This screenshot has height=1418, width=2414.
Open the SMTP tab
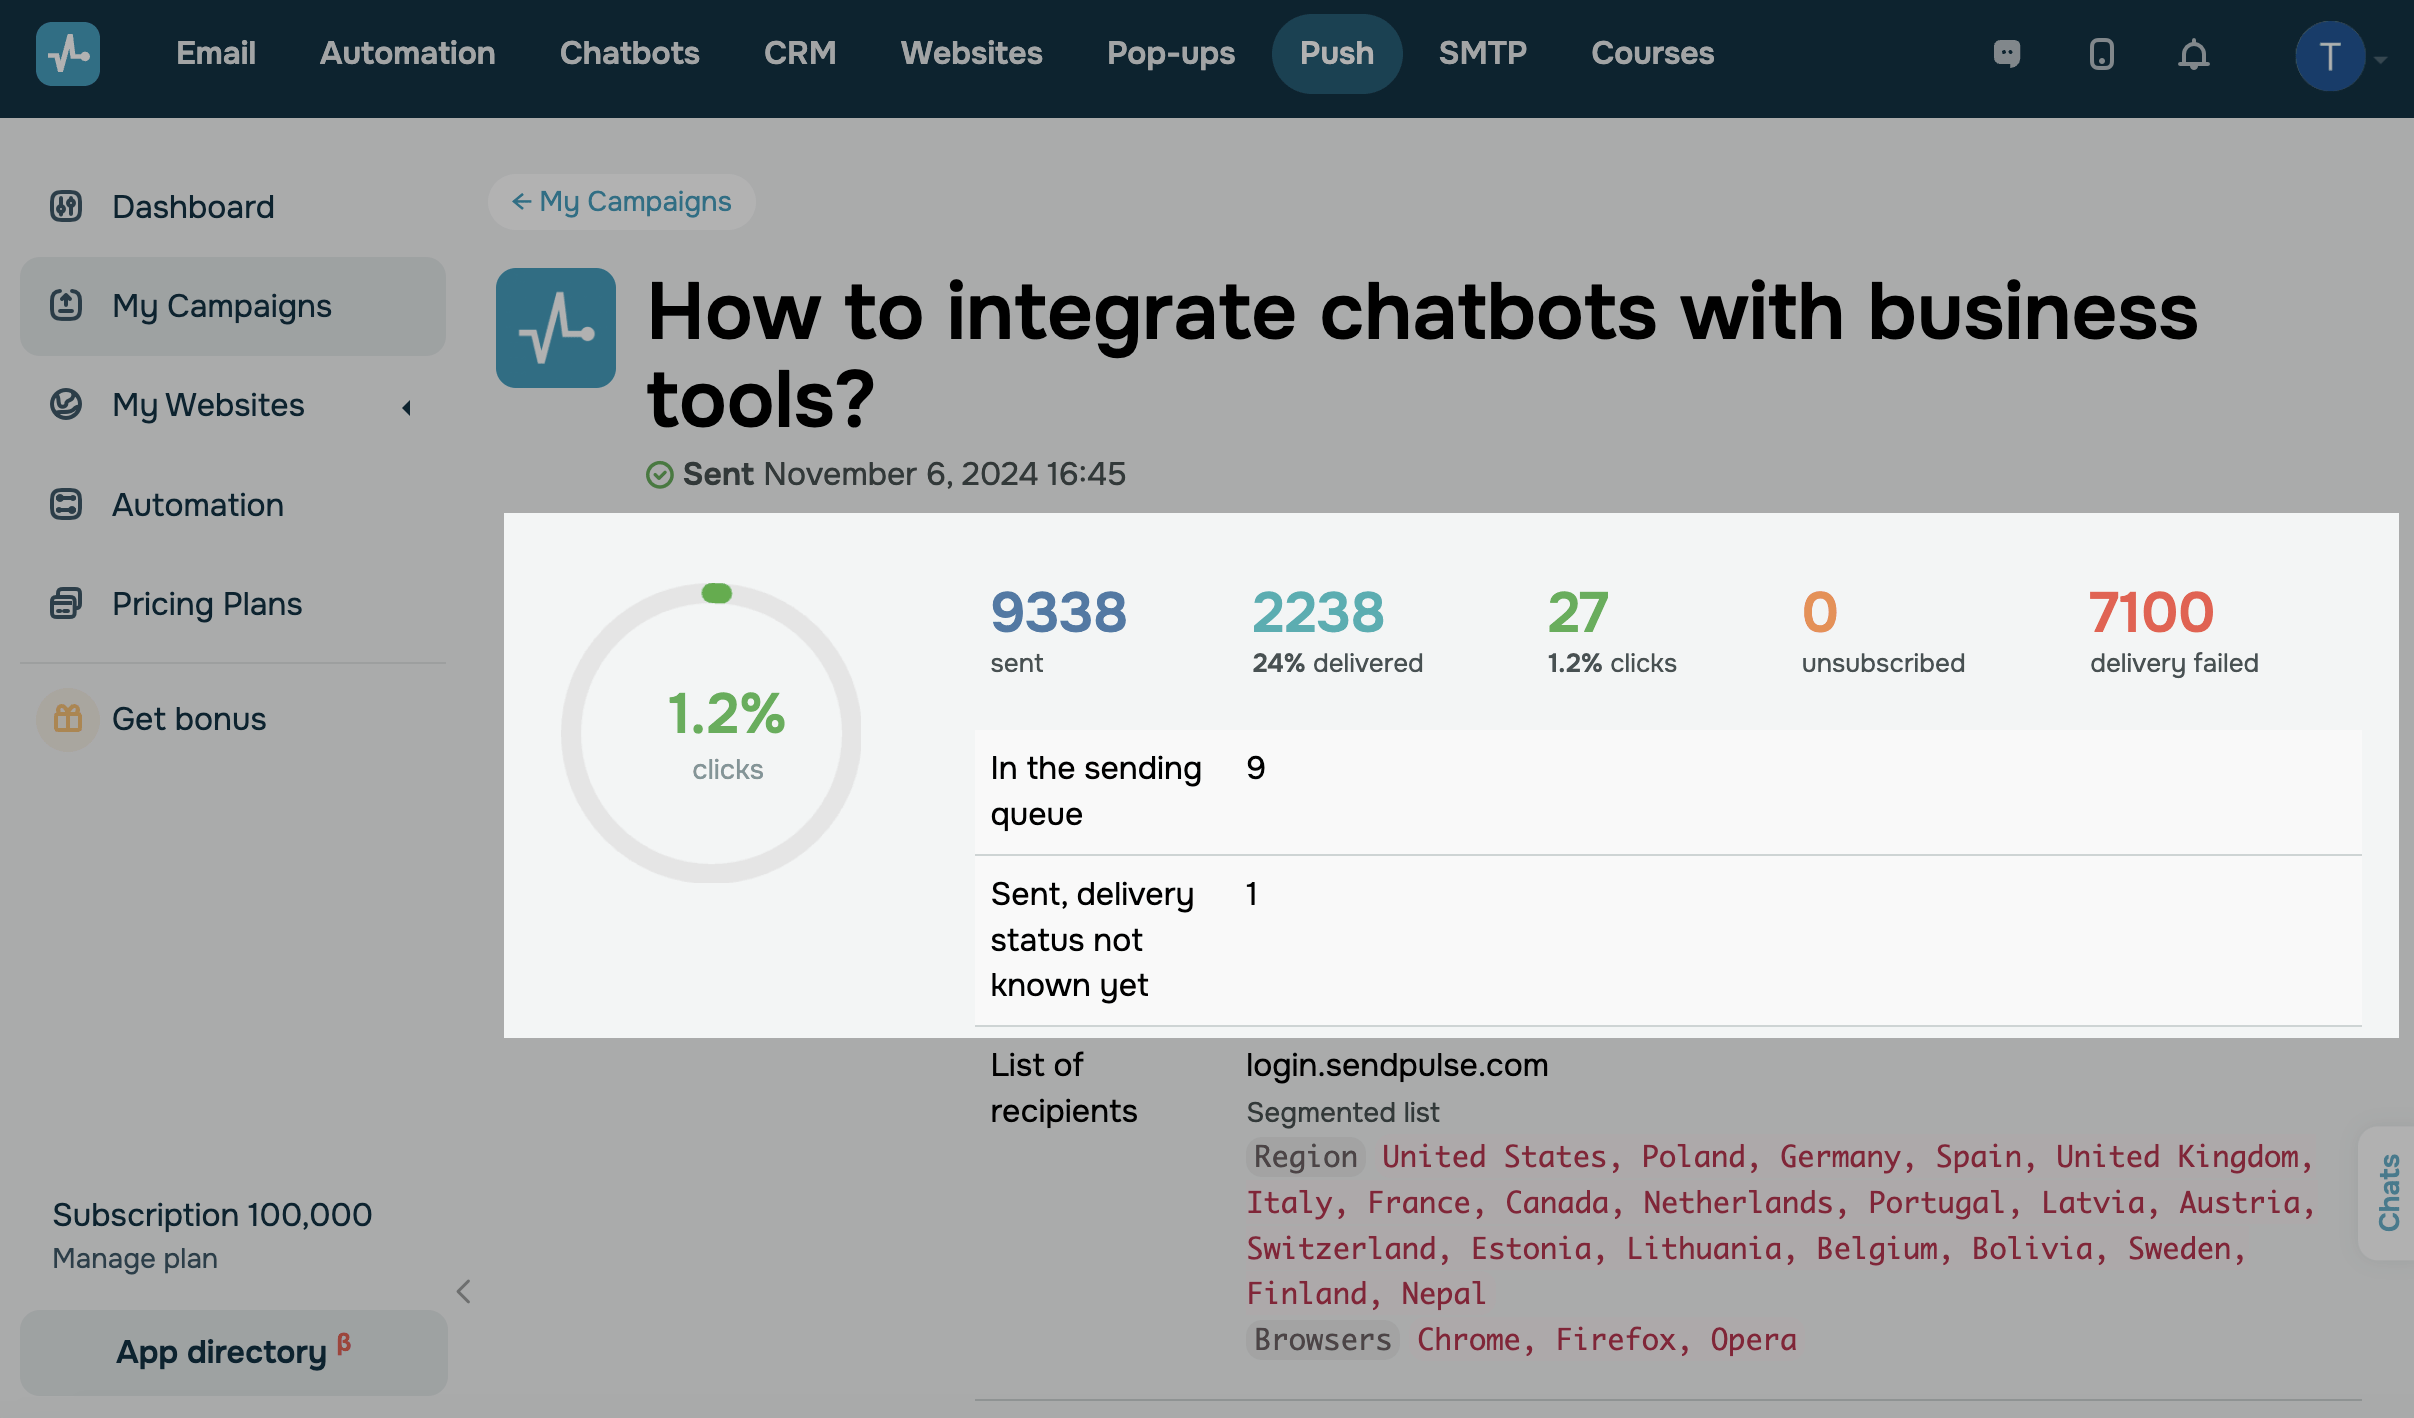(x=1483, y=53)
